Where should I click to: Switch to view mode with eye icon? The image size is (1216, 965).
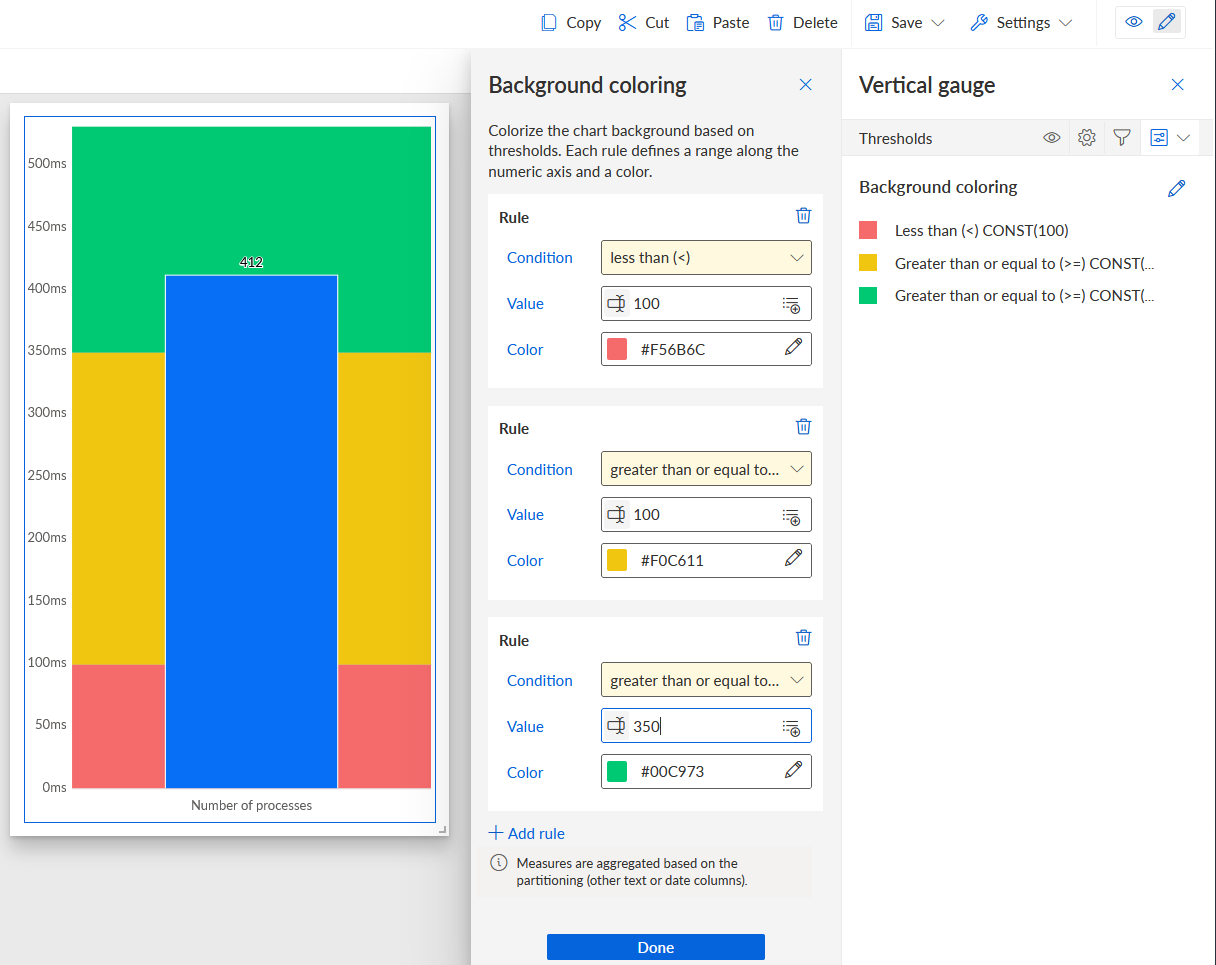[x=1134, y=22]
